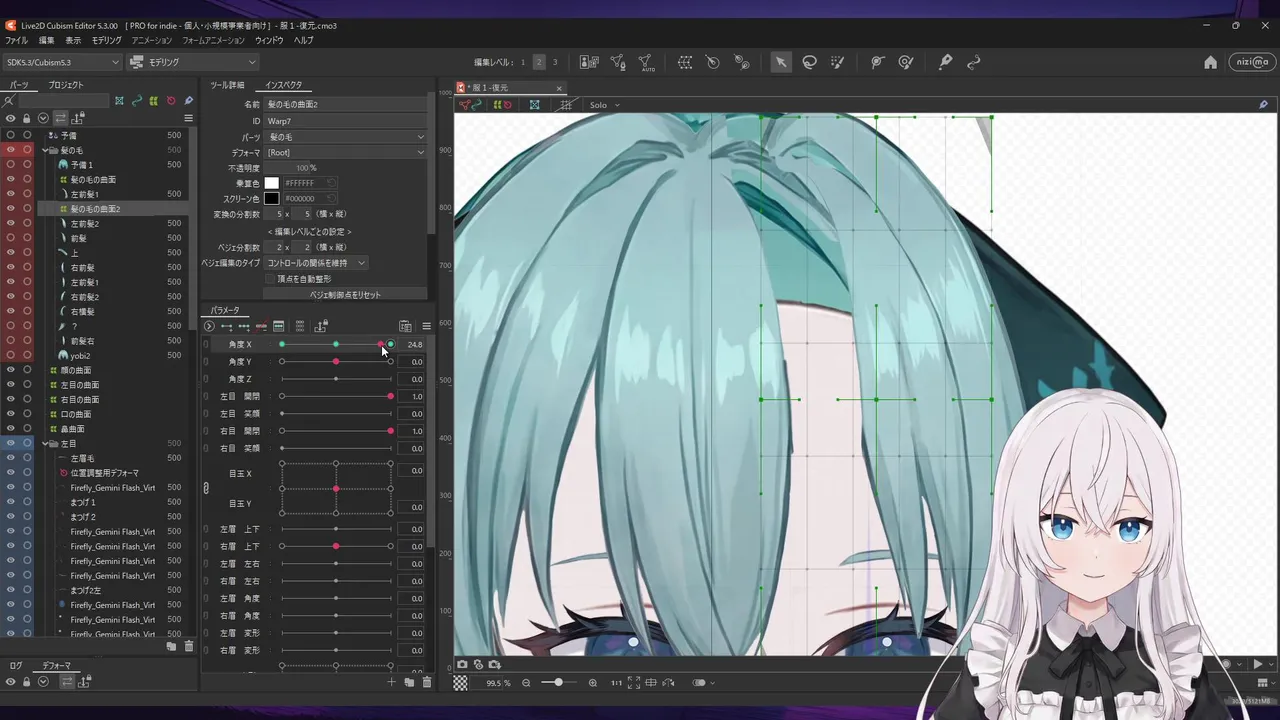Viewport: 1280px width, 720px height.
Task: Open the モデリング menu
Action: point(107,40)
